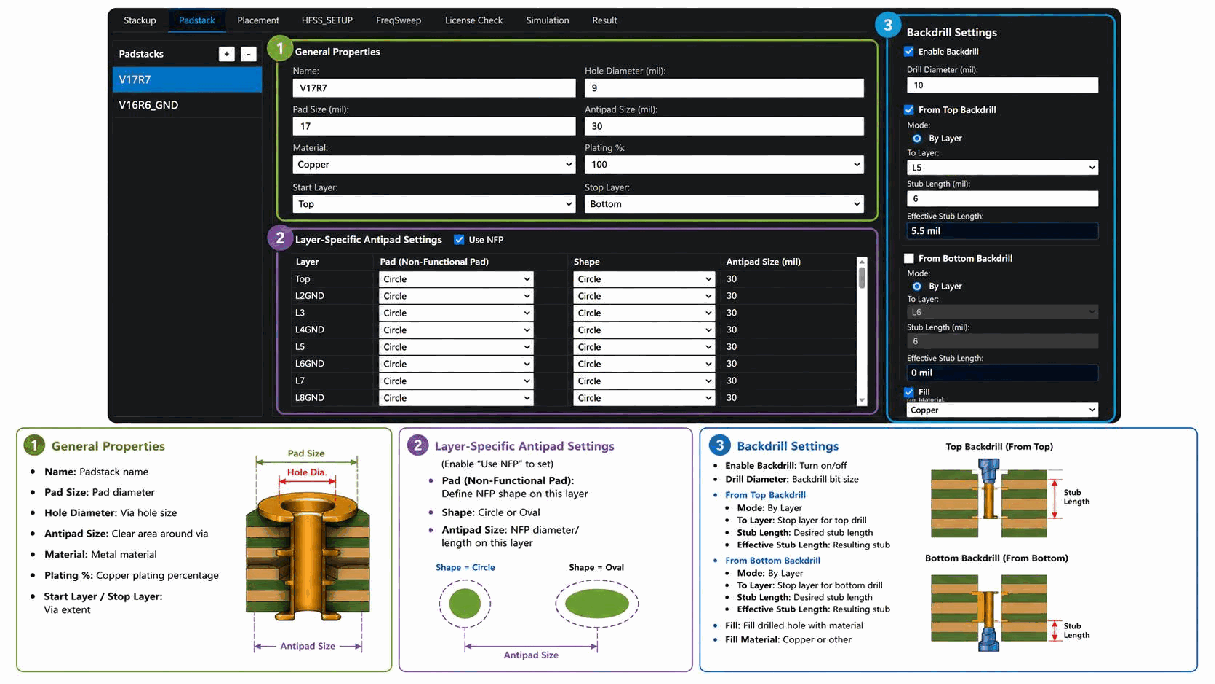Click the Pad Size input field

[434, 126]
